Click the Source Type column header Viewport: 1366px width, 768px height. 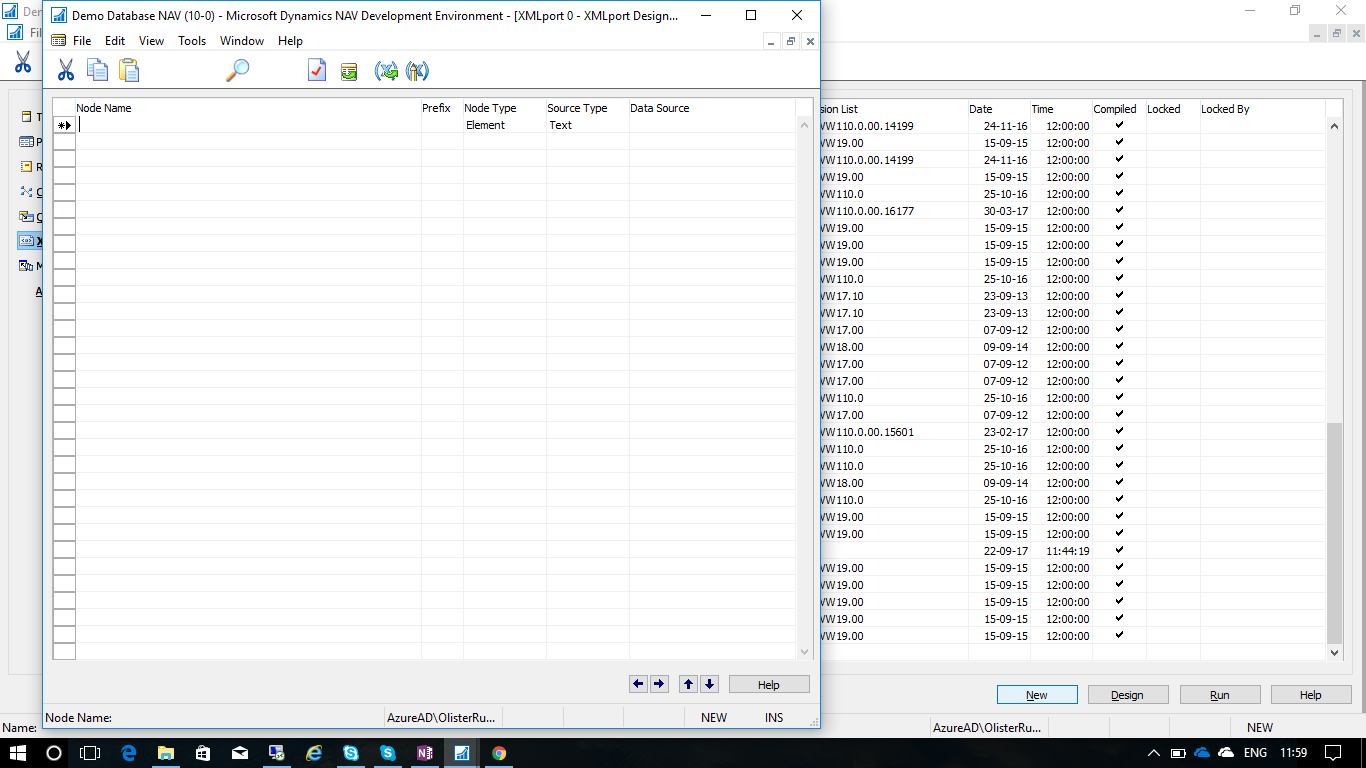click(587, 108)
